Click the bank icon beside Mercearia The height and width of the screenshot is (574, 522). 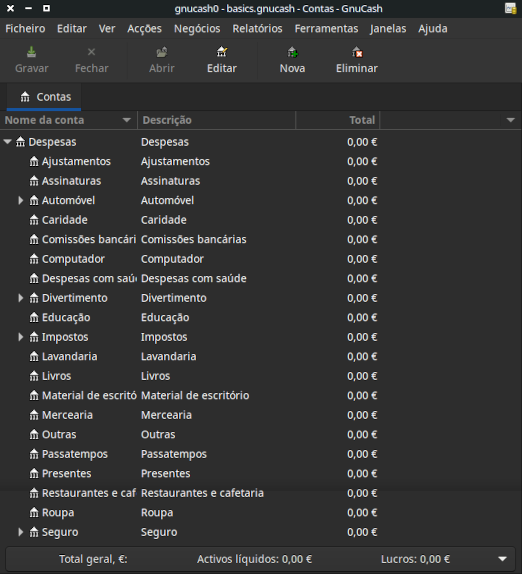tap(34, 415)
